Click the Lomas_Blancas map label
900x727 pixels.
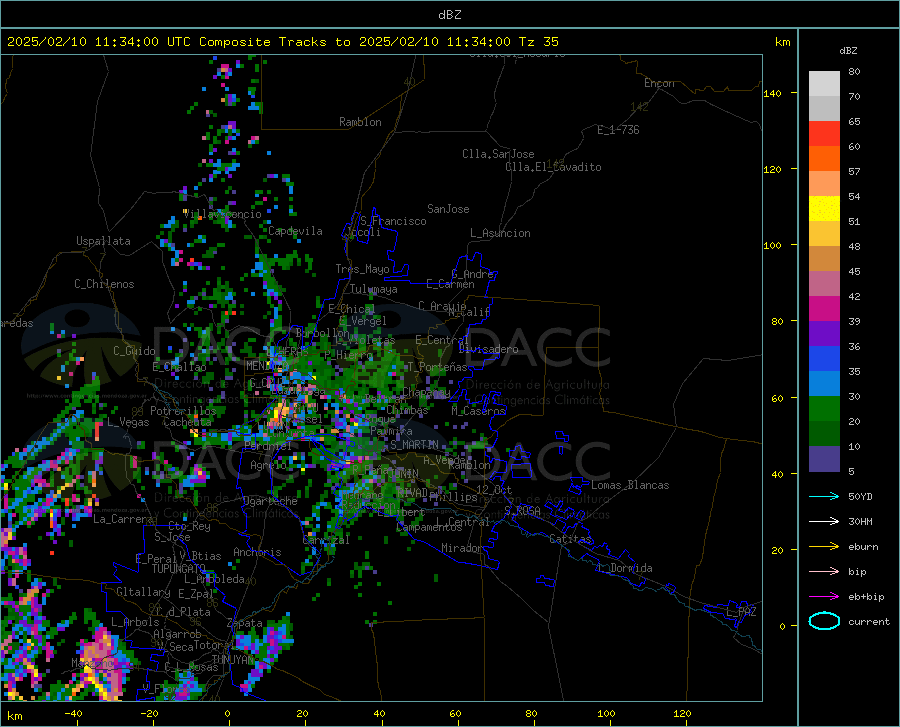tap(630, 485)
